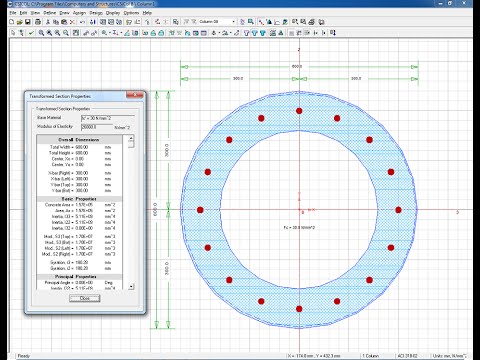Click properties list scroll down arrow
This screenshot has height=360, width=480.
[x=131, y=286]
